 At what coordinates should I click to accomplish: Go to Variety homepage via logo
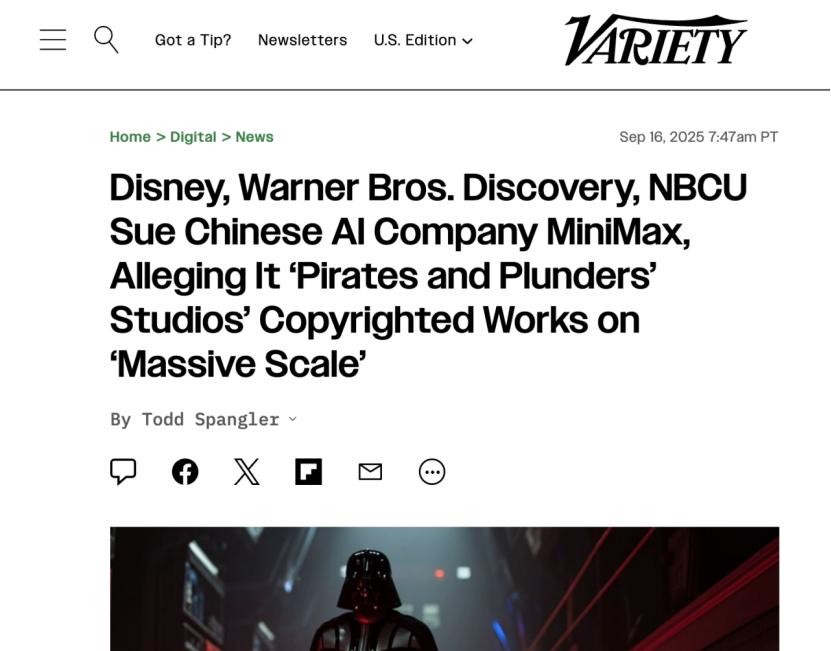[x=656, y=40]
